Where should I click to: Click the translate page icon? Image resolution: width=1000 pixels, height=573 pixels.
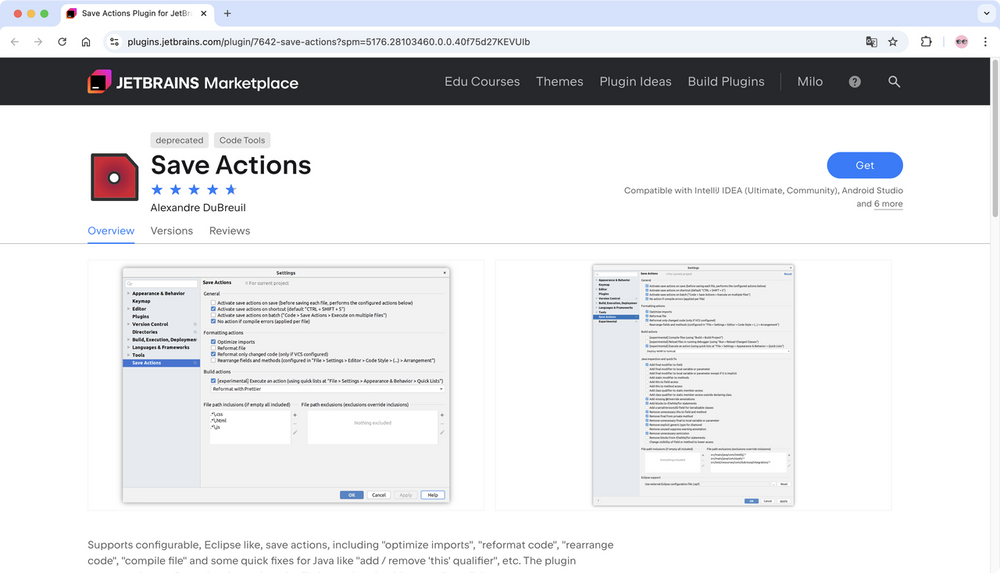871,42
